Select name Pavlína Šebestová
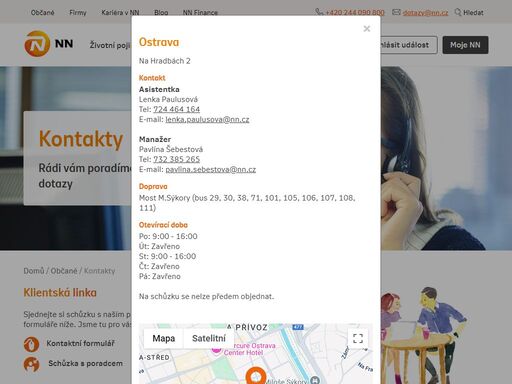Screen dimensions: 512x384 pos(171,149)
